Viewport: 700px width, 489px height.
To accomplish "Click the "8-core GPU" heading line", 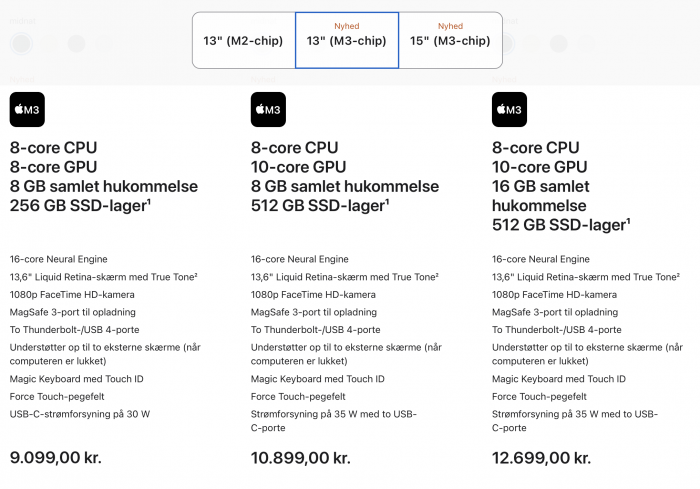I will pos(54,167).
